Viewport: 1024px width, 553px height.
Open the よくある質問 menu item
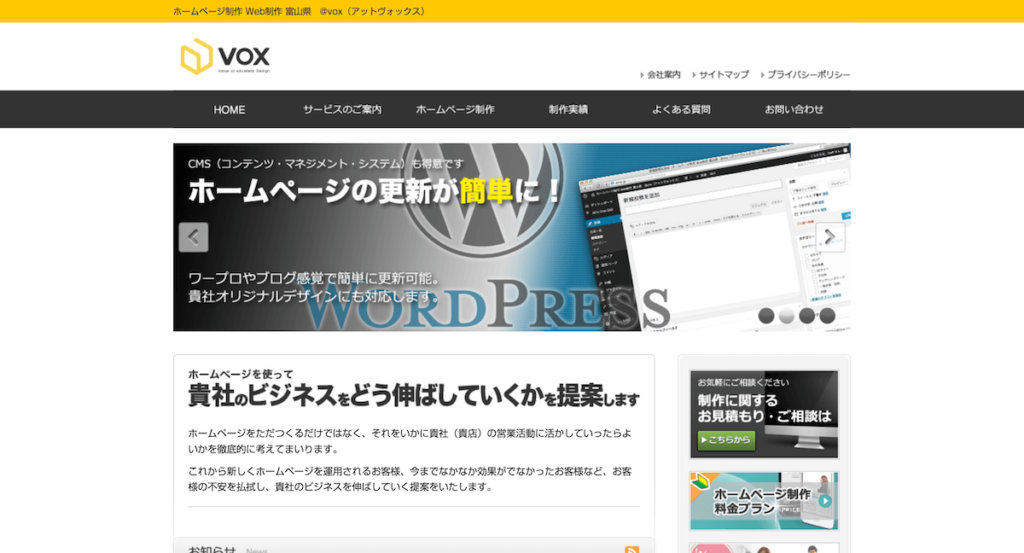tap(681, 110)
